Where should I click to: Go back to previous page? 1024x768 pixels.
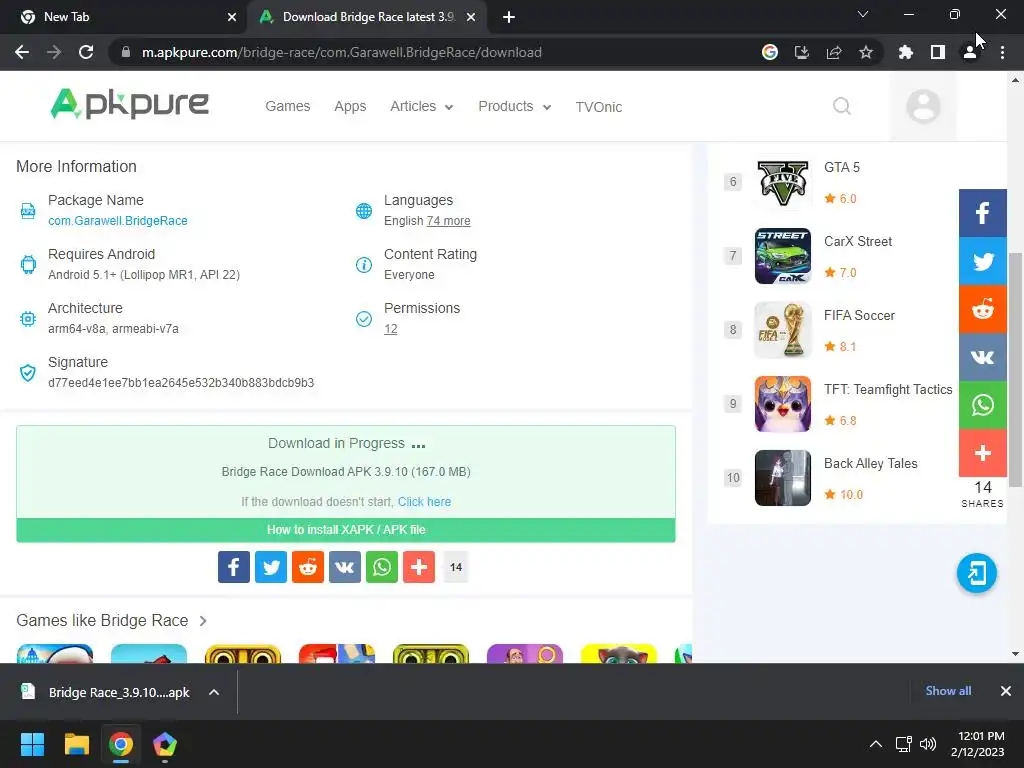point(22,52)
